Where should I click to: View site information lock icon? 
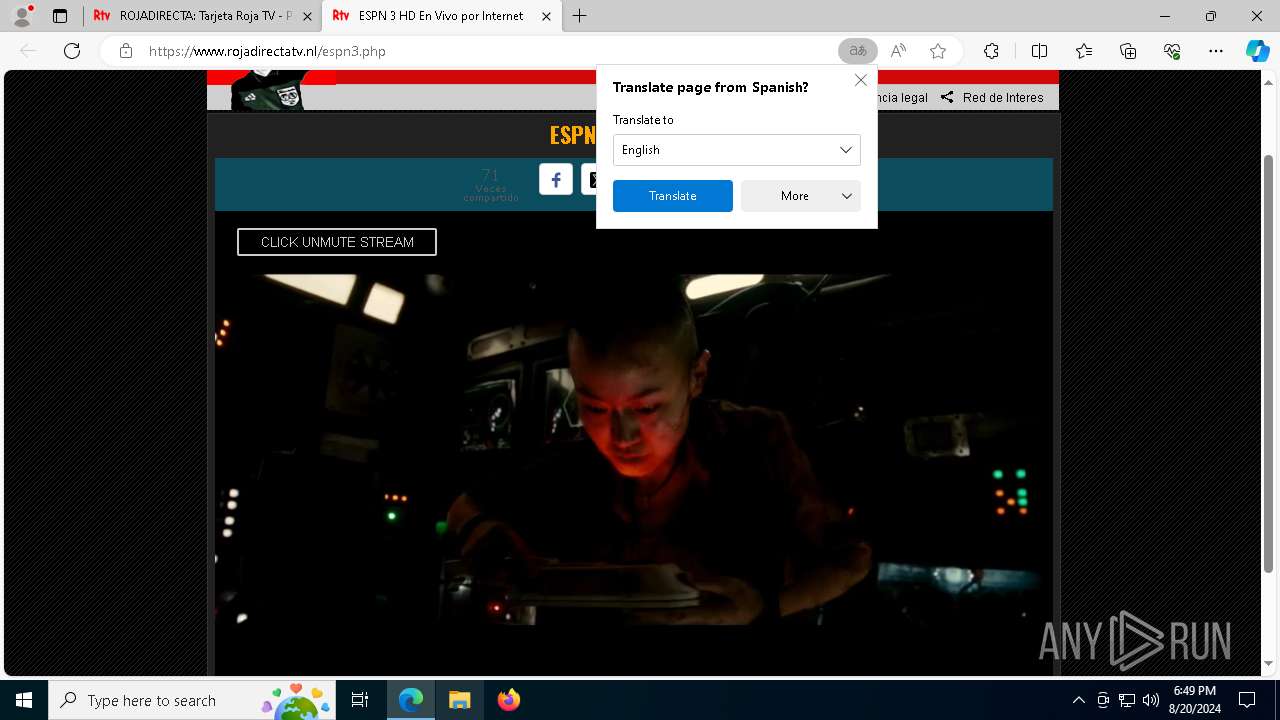(x=125, y=51)
